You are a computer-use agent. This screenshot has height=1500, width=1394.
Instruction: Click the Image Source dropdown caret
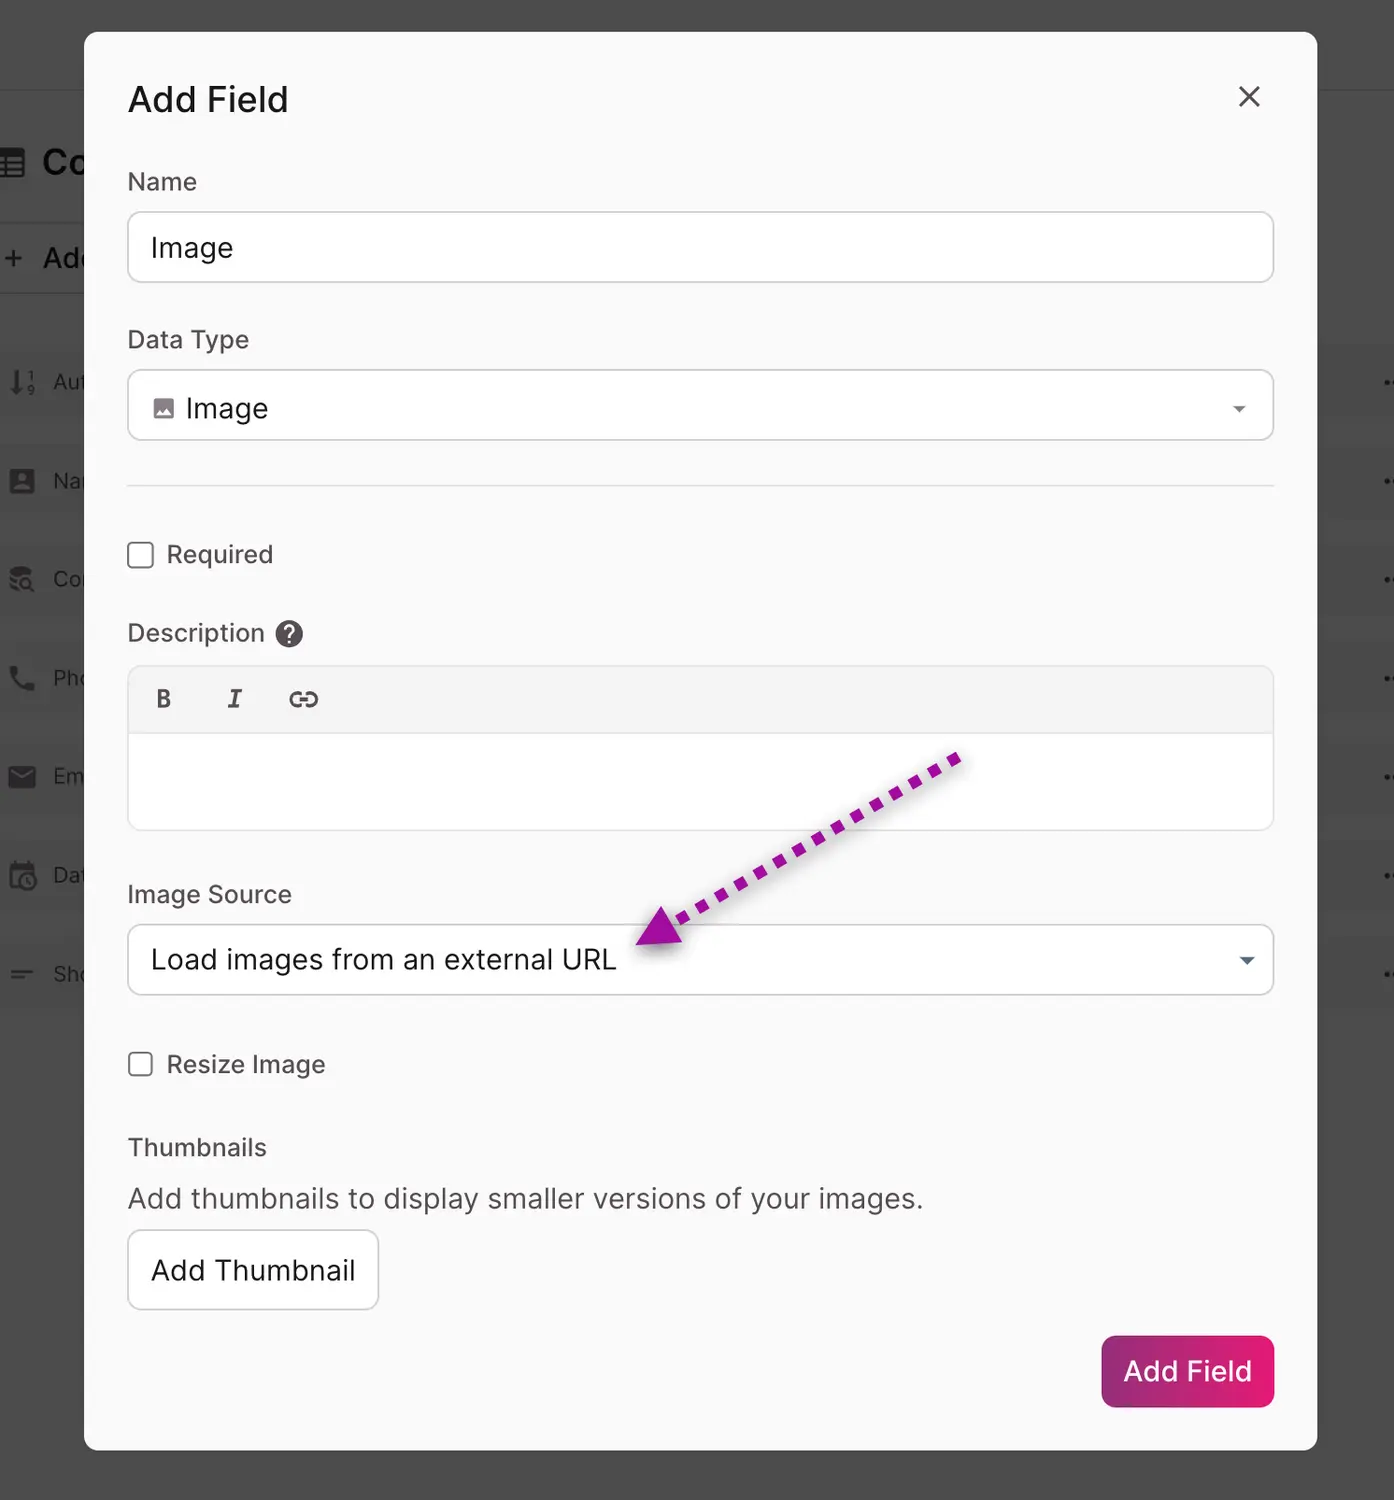[1246, 961]
